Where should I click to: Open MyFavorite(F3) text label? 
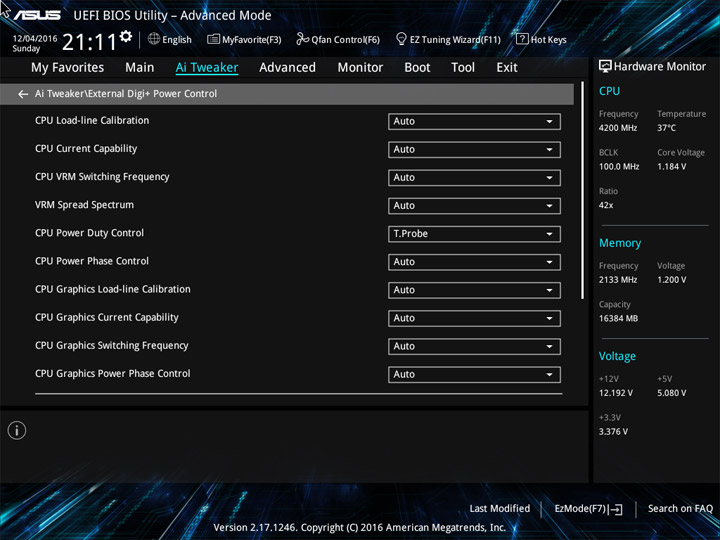[252, 40]
